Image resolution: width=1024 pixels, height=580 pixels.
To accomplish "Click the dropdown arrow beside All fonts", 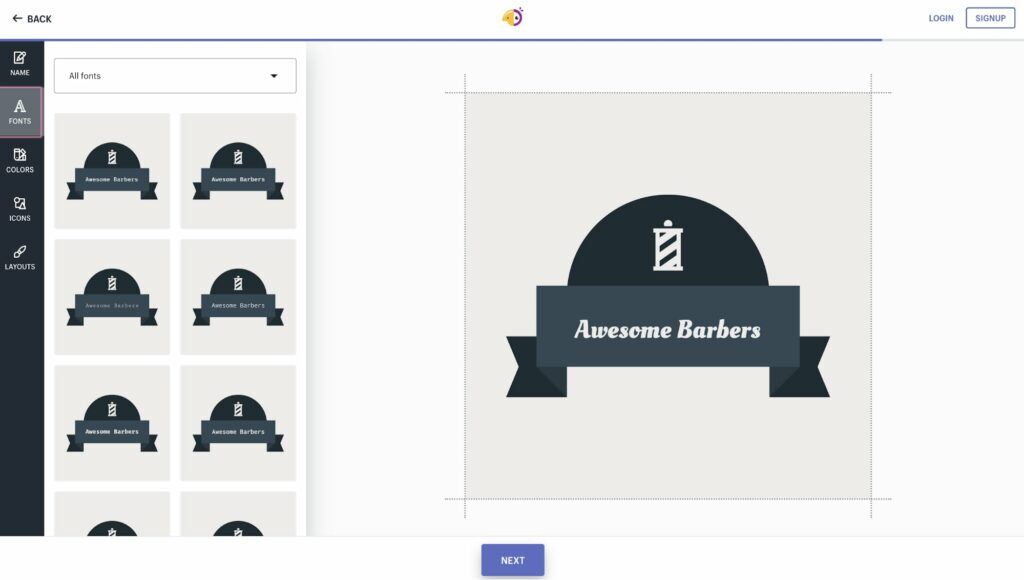I will pyautogui.click(x=274, y=76).
